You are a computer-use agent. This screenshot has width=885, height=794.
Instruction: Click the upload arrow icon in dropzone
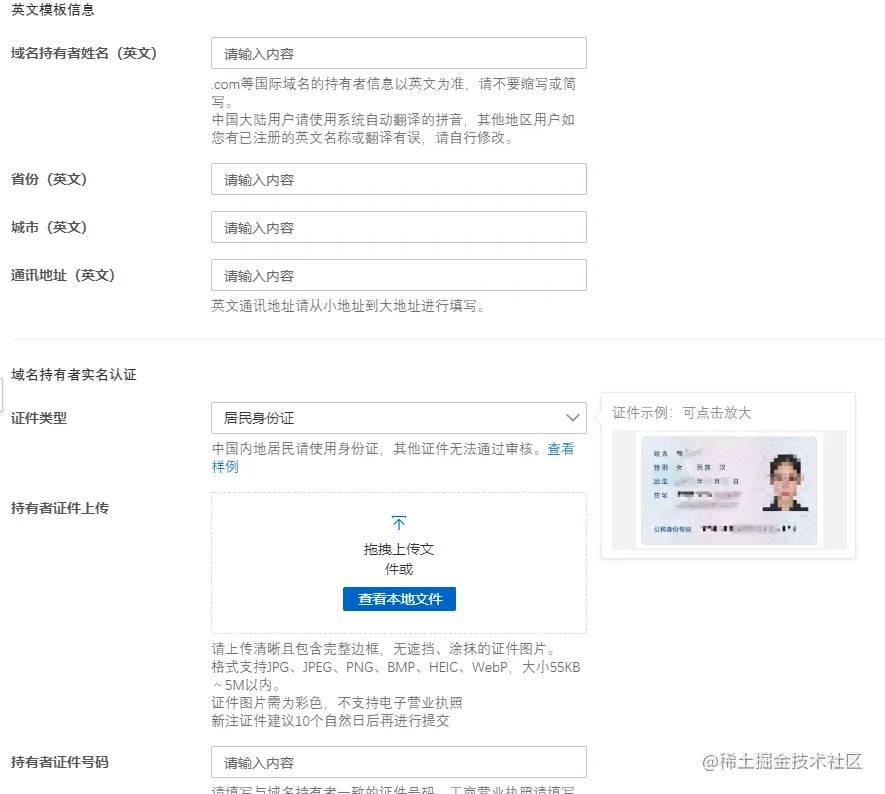pyautogui.click(x=398, y=523)
